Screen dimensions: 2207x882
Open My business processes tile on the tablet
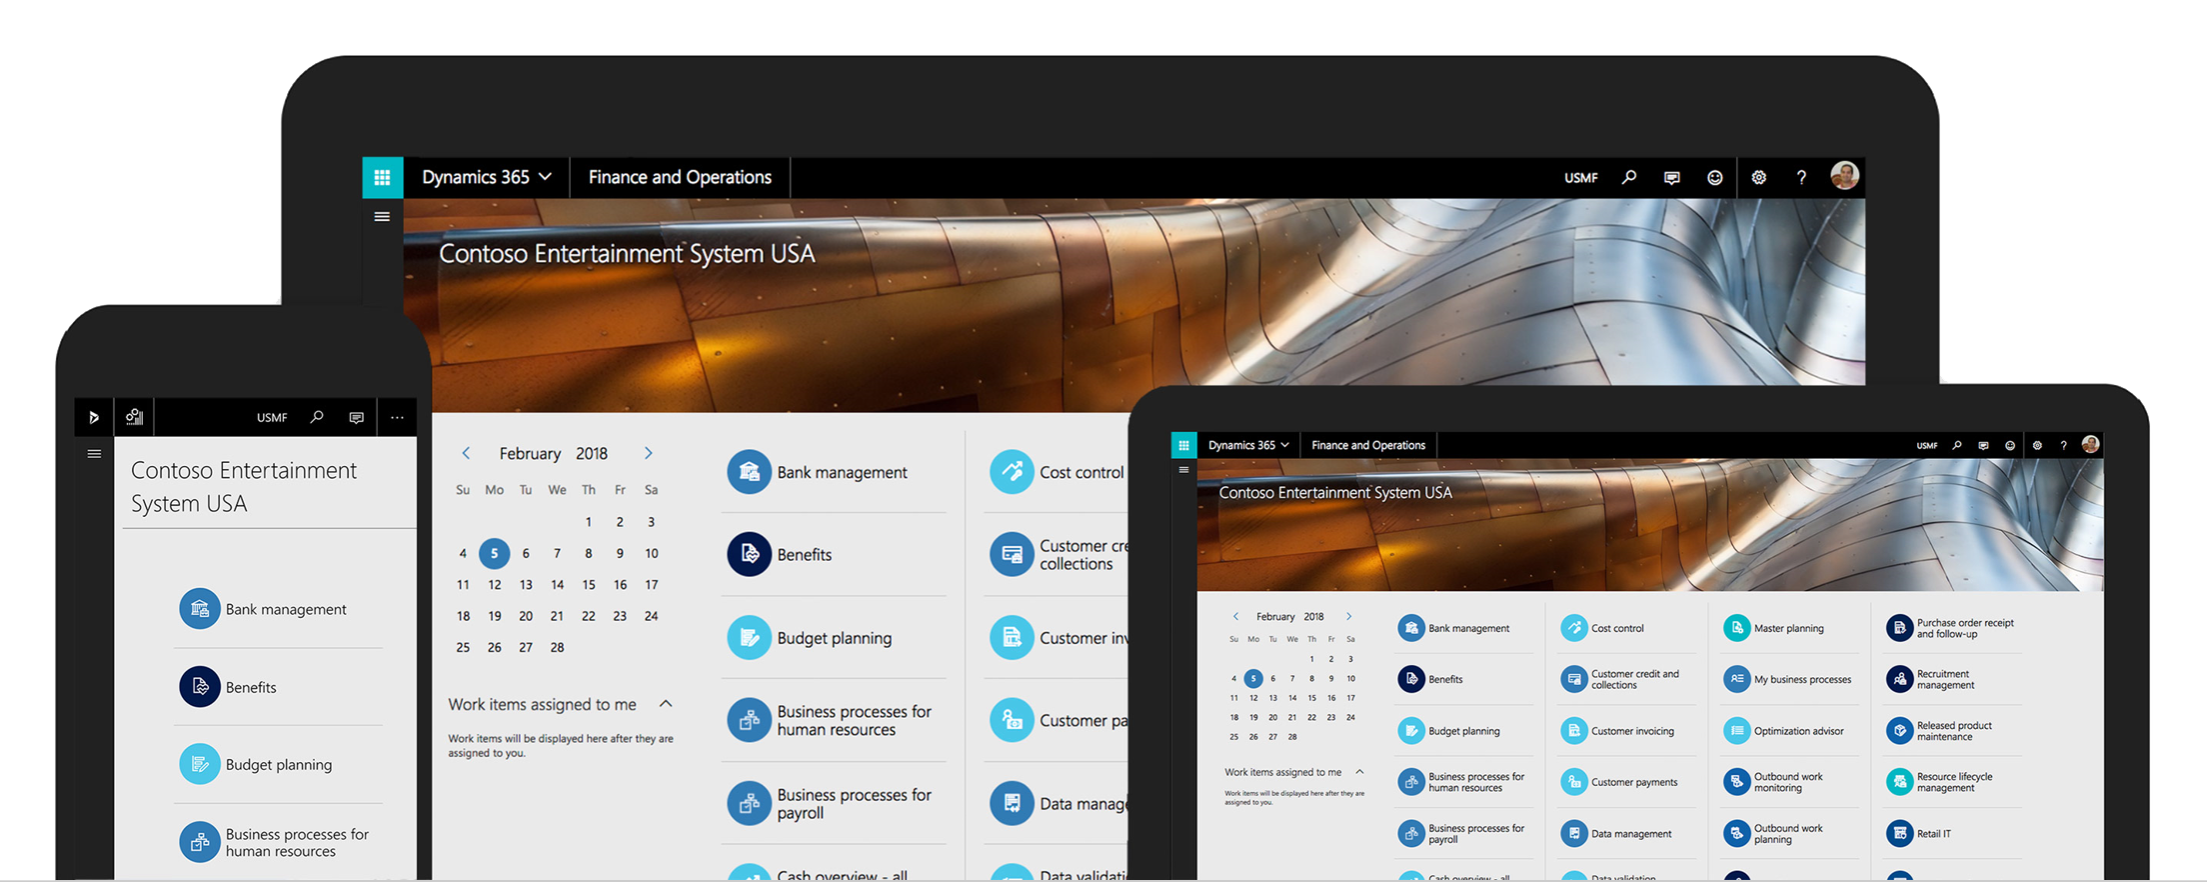click(1788, 679)
